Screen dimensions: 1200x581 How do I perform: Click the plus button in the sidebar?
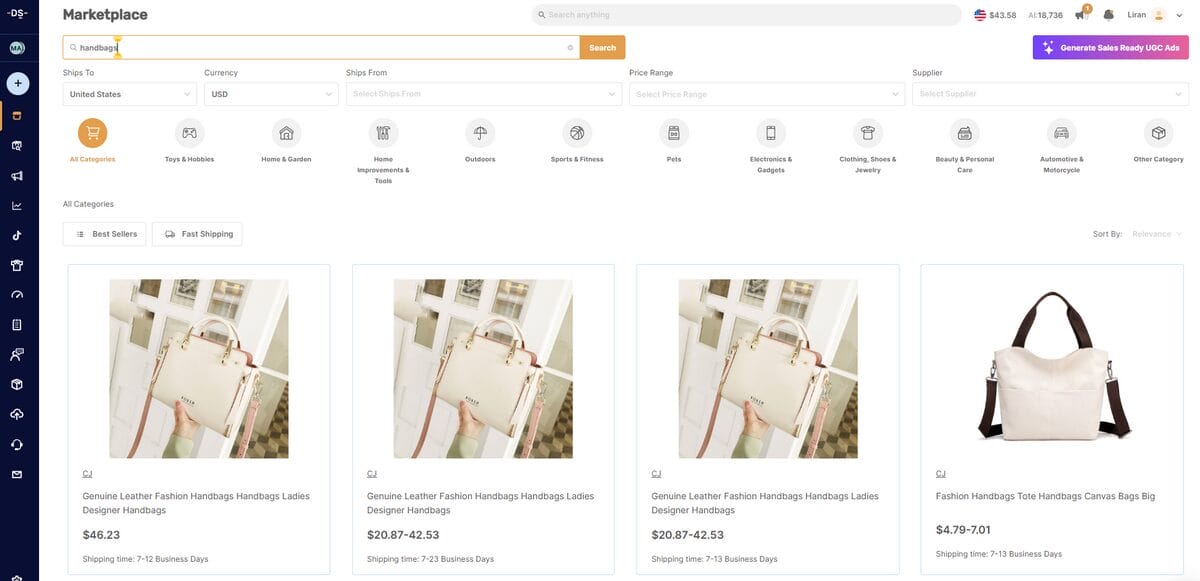click(18, 83)
